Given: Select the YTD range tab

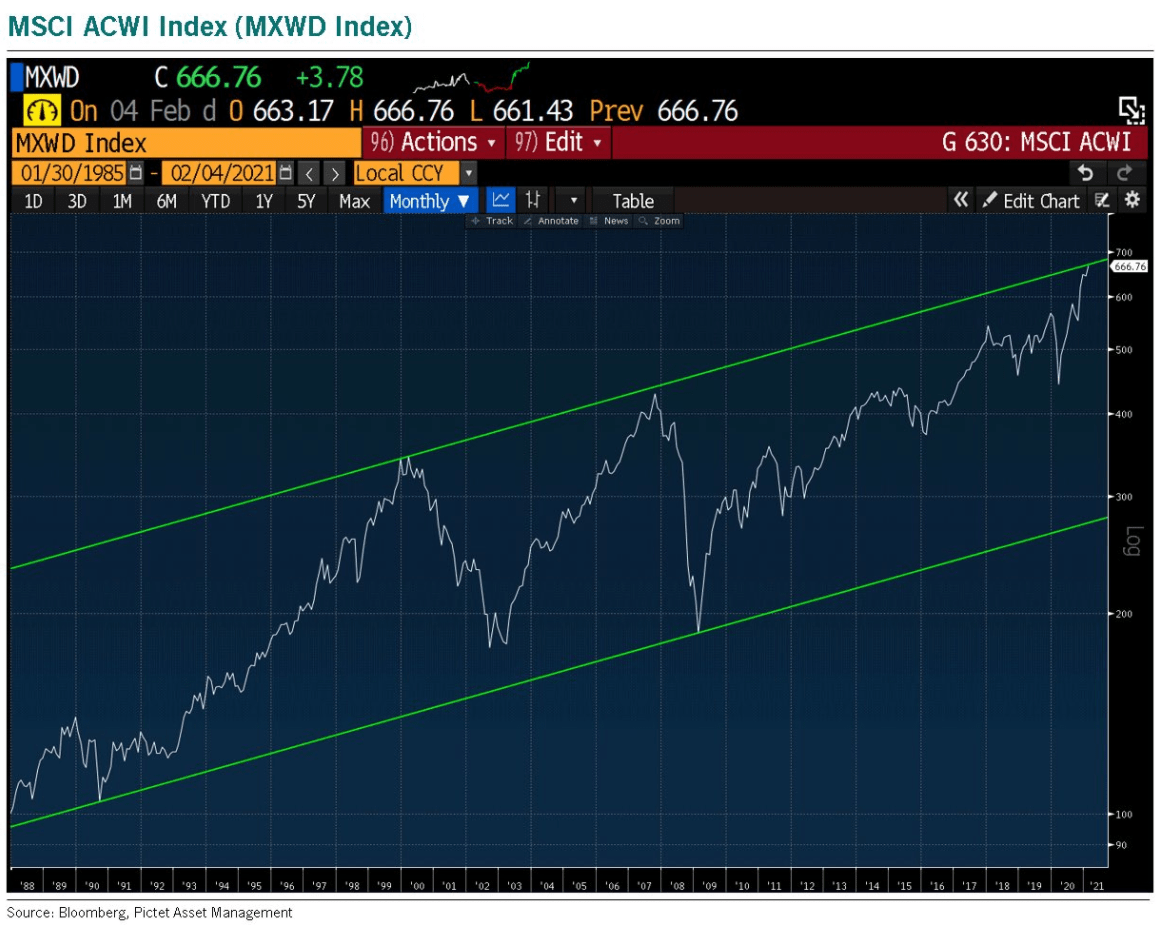Looking at the screenshot, I should coord(215,201).
